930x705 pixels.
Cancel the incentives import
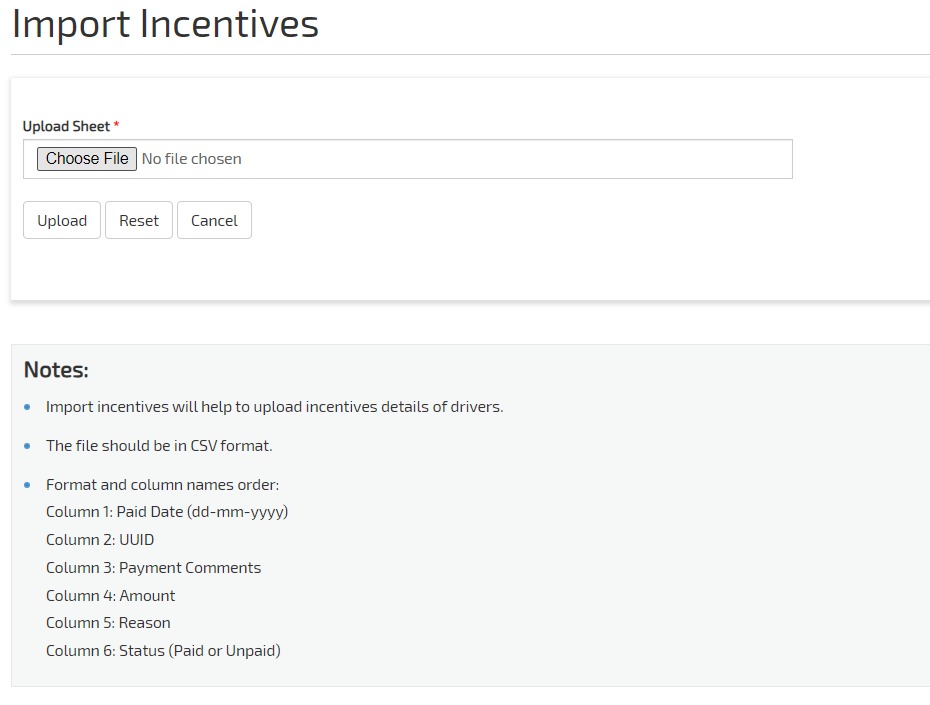(214, 221)
